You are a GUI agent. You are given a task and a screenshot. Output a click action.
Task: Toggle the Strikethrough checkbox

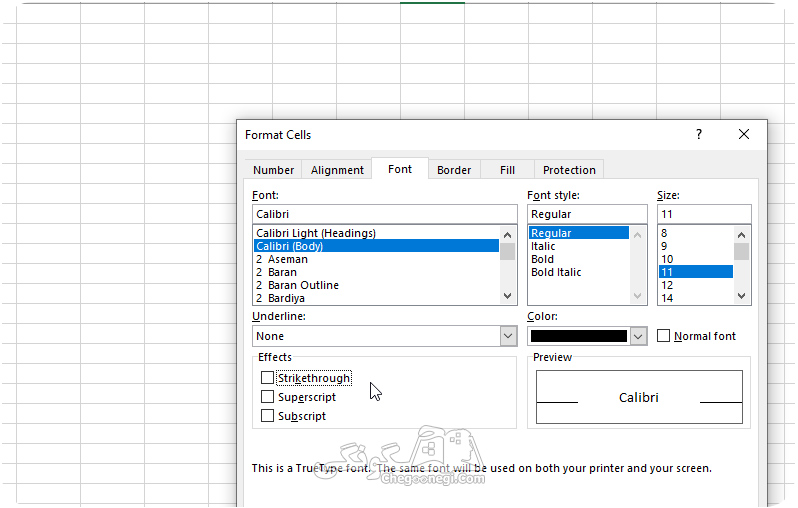point(267,378)
